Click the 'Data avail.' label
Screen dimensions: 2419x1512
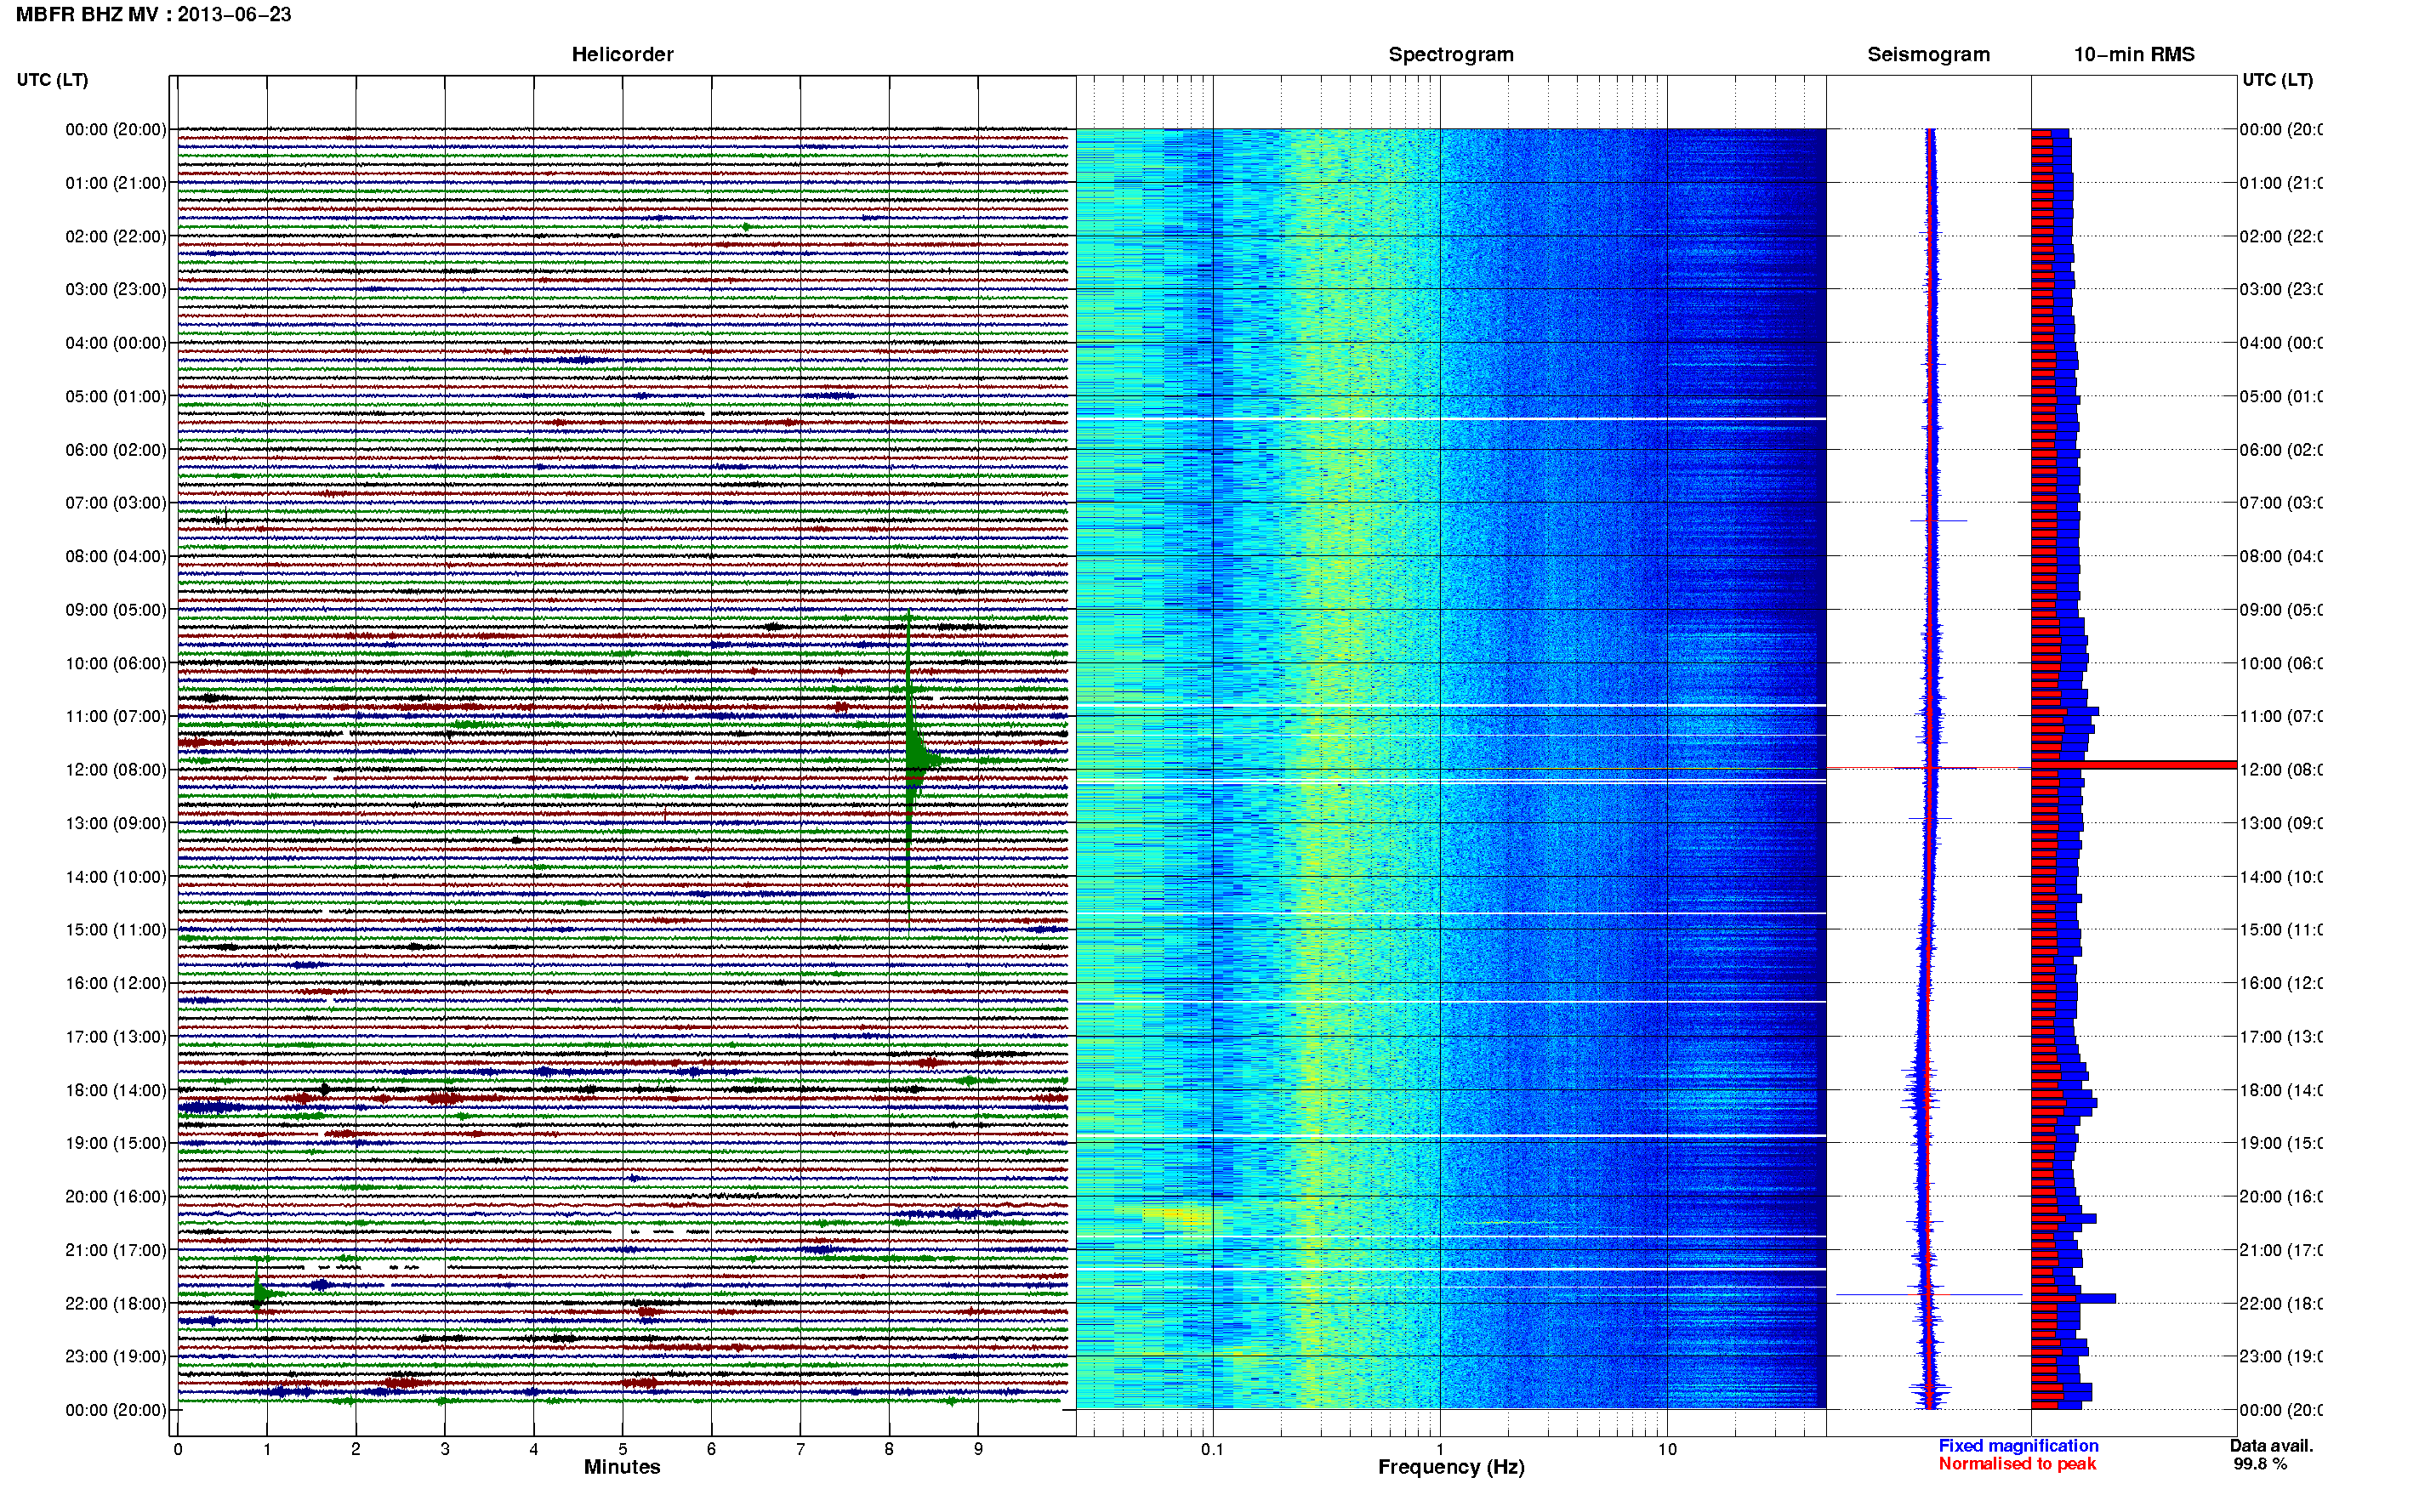[x=2271, y=1445]
